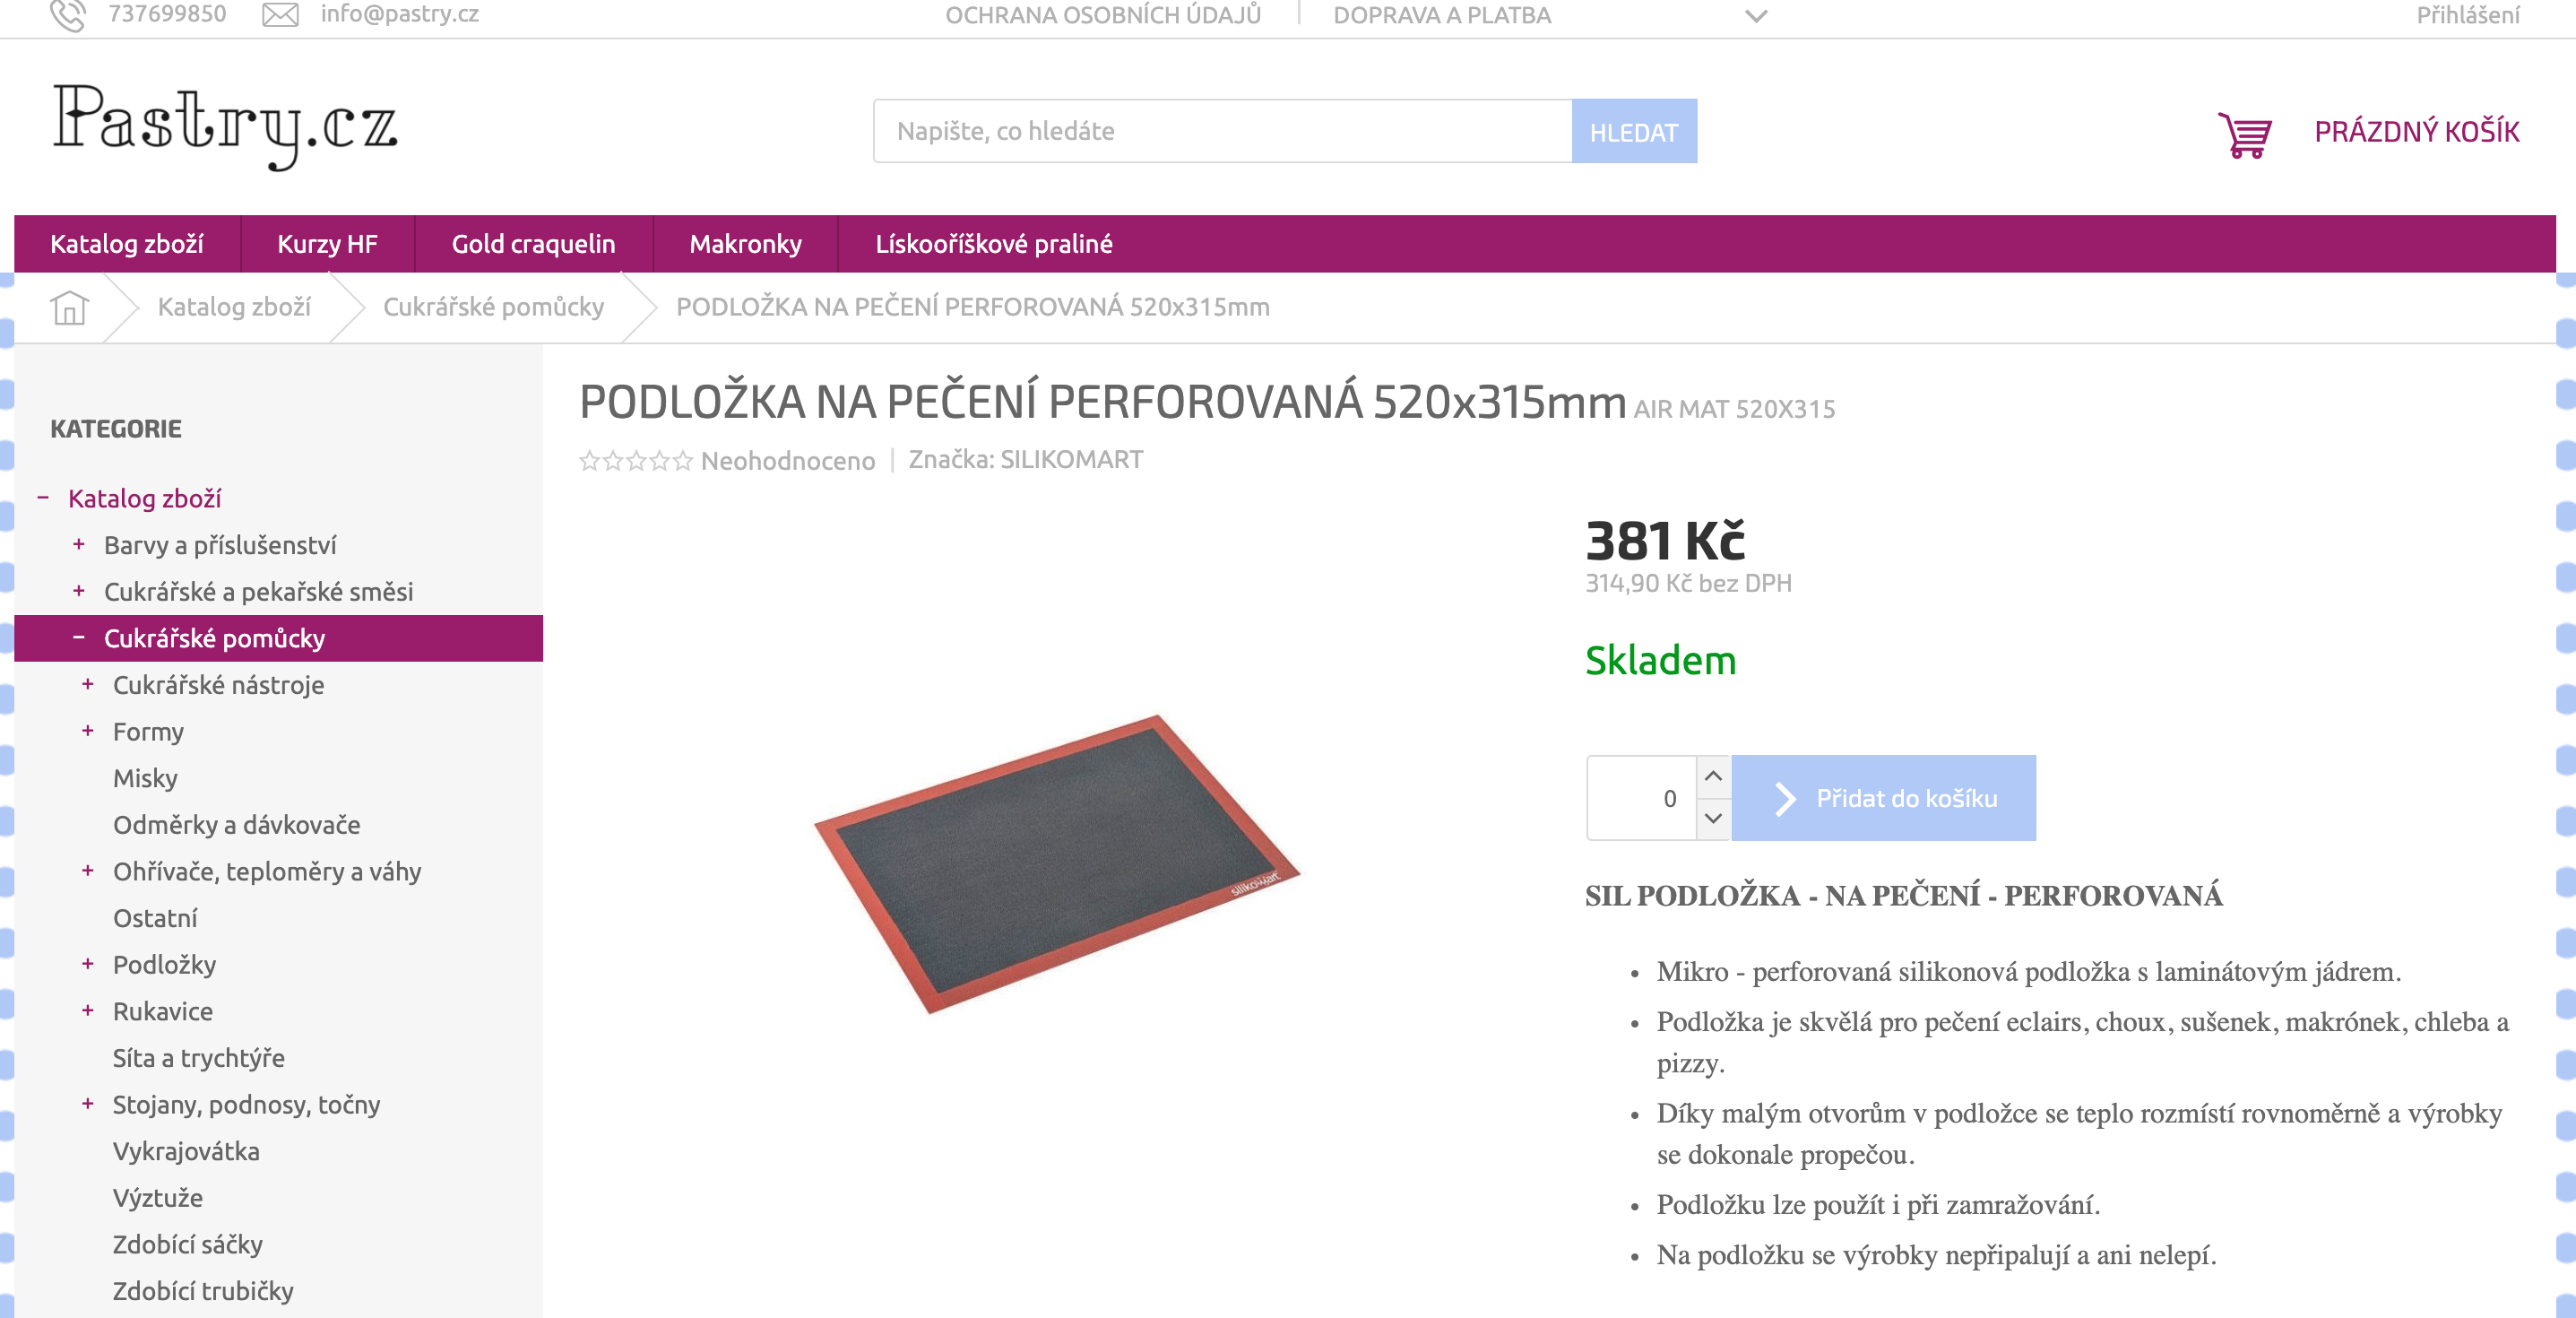Viewport: 2576px width, 1318px height.
Task: Click the search input field
Action: tap(1222, 131)
